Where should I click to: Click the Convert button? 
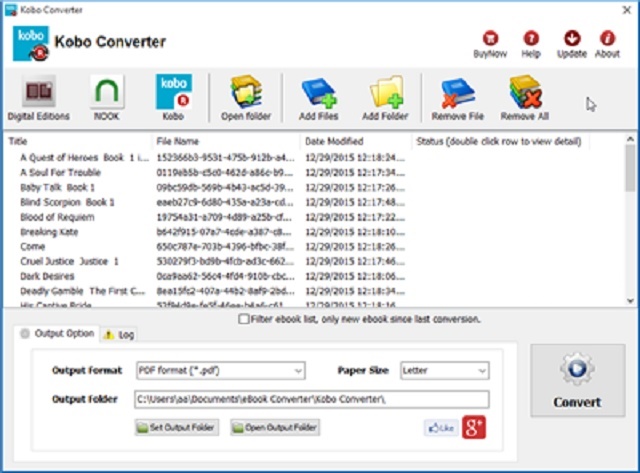pyautogui.click(x=578, y=380)
